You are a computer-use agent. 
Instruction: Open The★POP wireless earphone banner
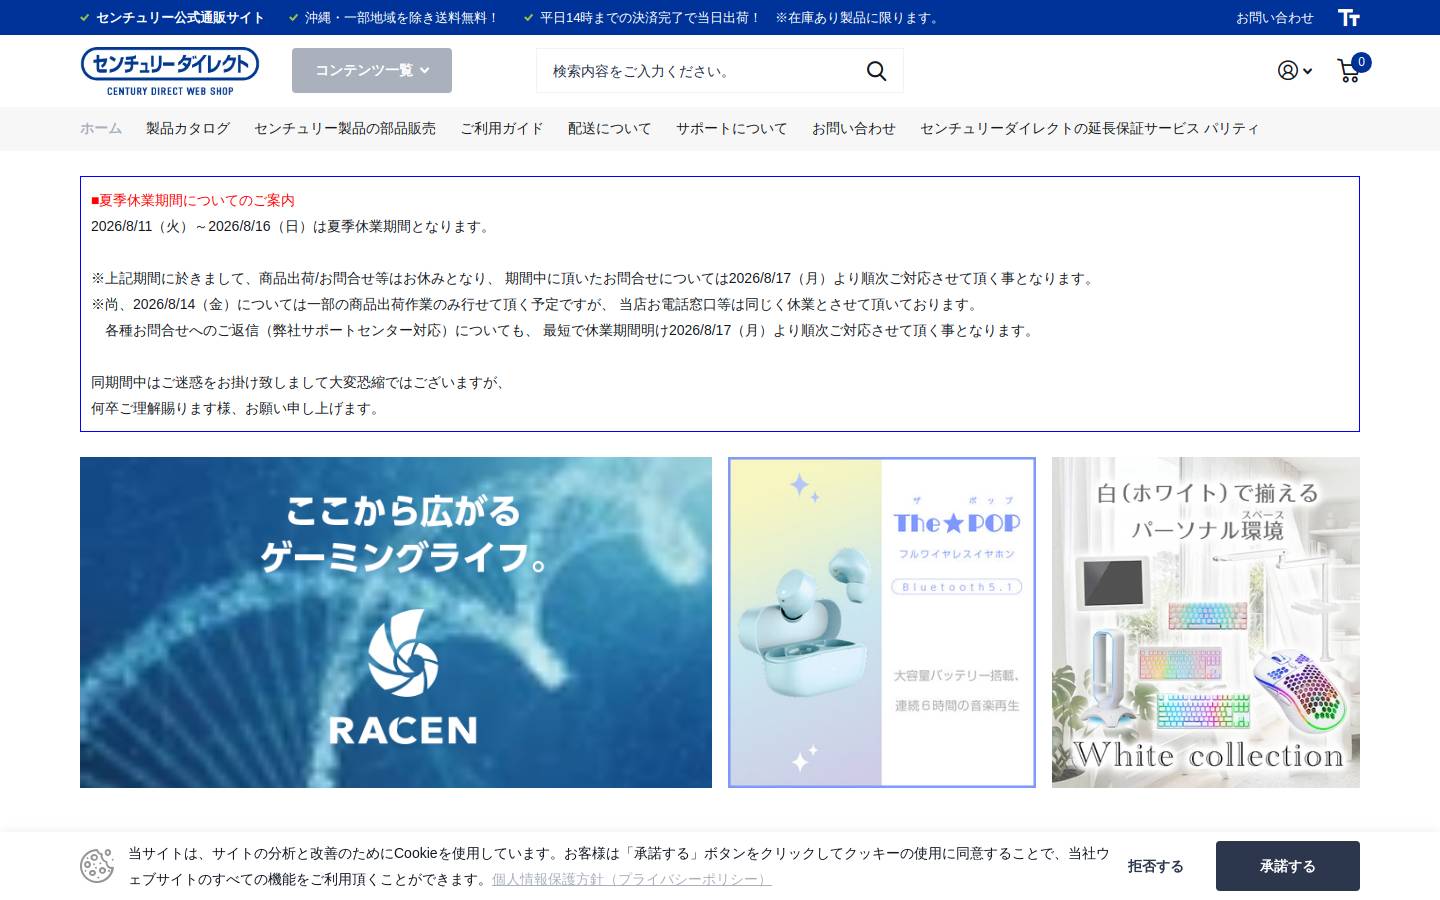point(882,622)
